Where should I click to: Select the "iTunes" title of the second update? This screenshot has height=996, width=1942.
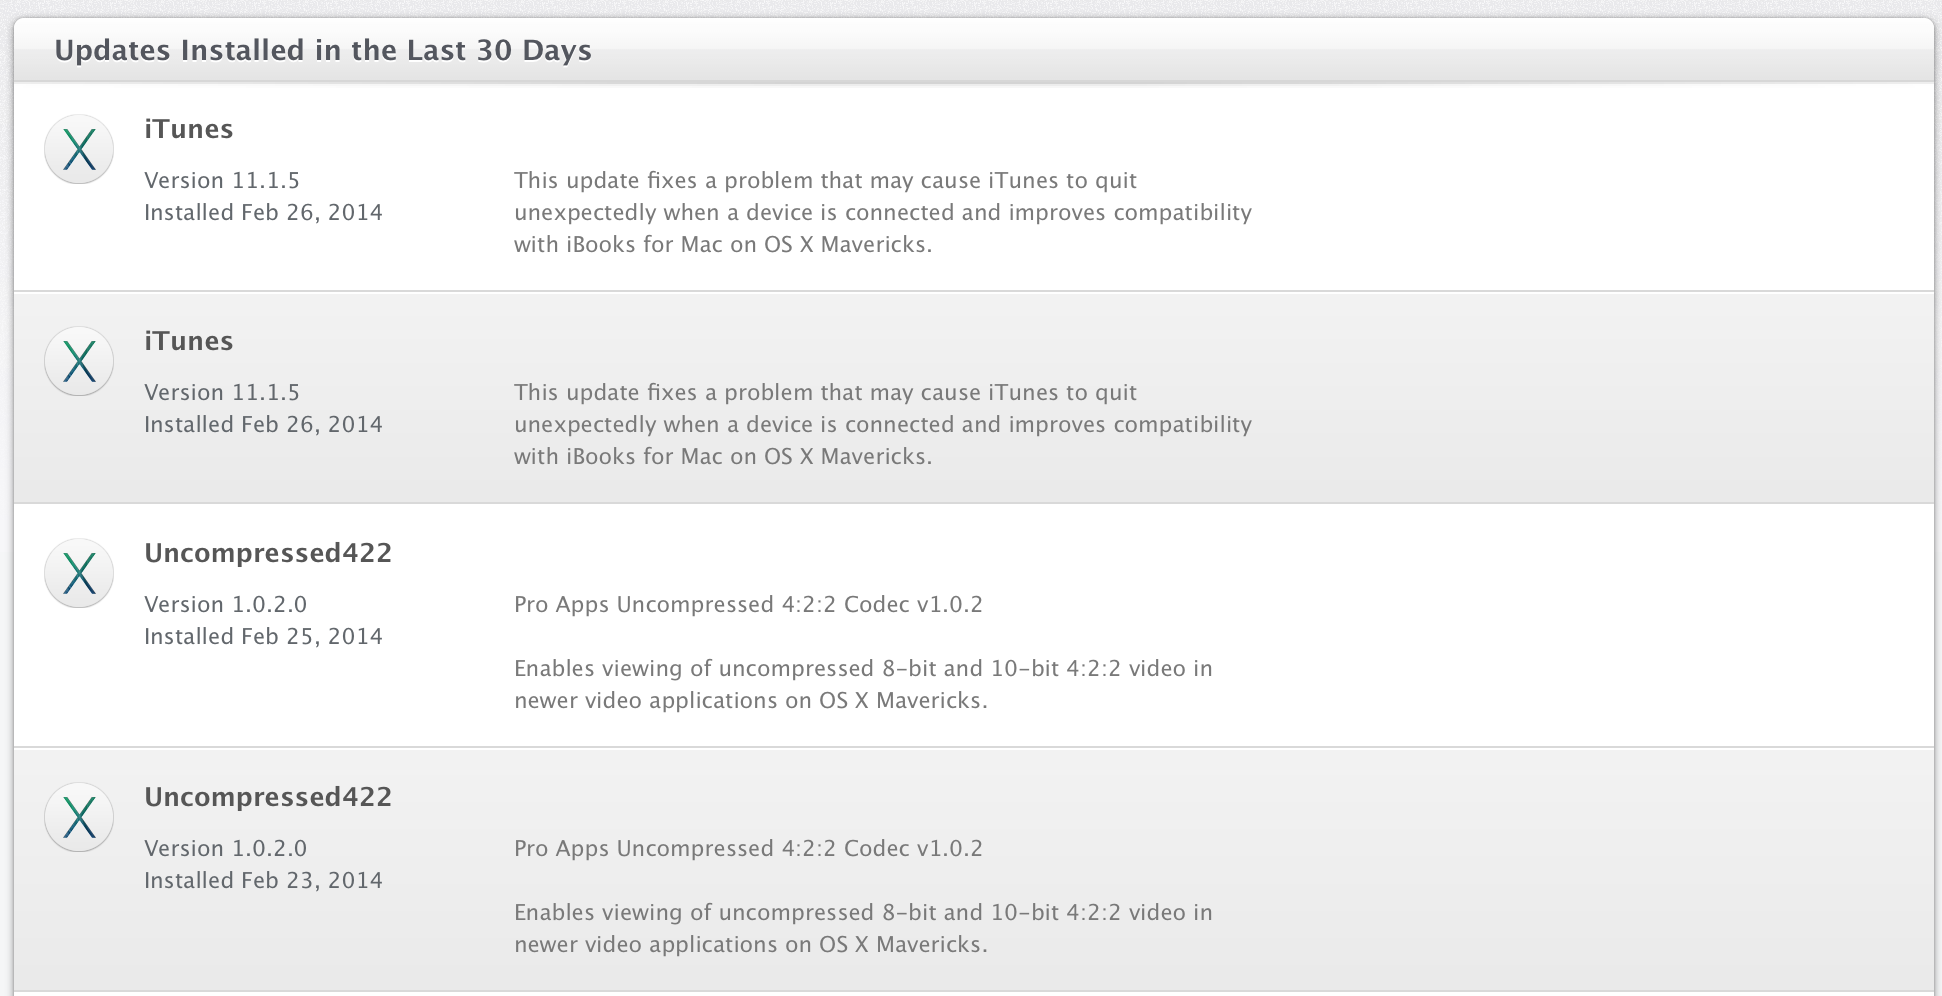(x=189, y=341)
